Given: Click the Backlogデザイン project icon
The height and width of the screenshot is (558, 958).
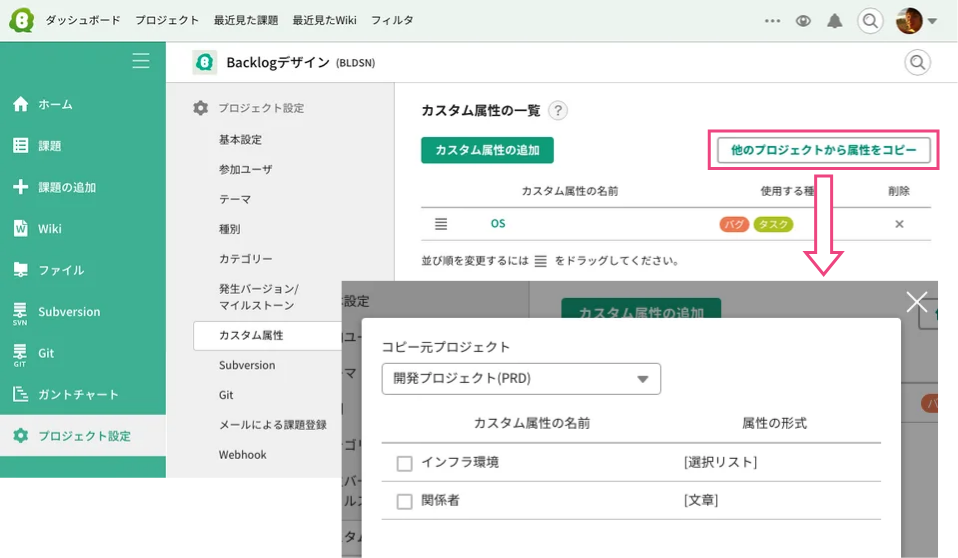Looking at the screenshot, I should [205, 62].
